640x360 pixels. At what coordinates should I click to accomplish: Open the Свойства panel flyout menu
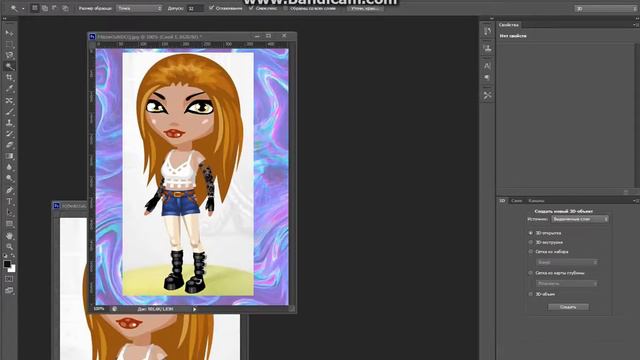tap(635, 25)
